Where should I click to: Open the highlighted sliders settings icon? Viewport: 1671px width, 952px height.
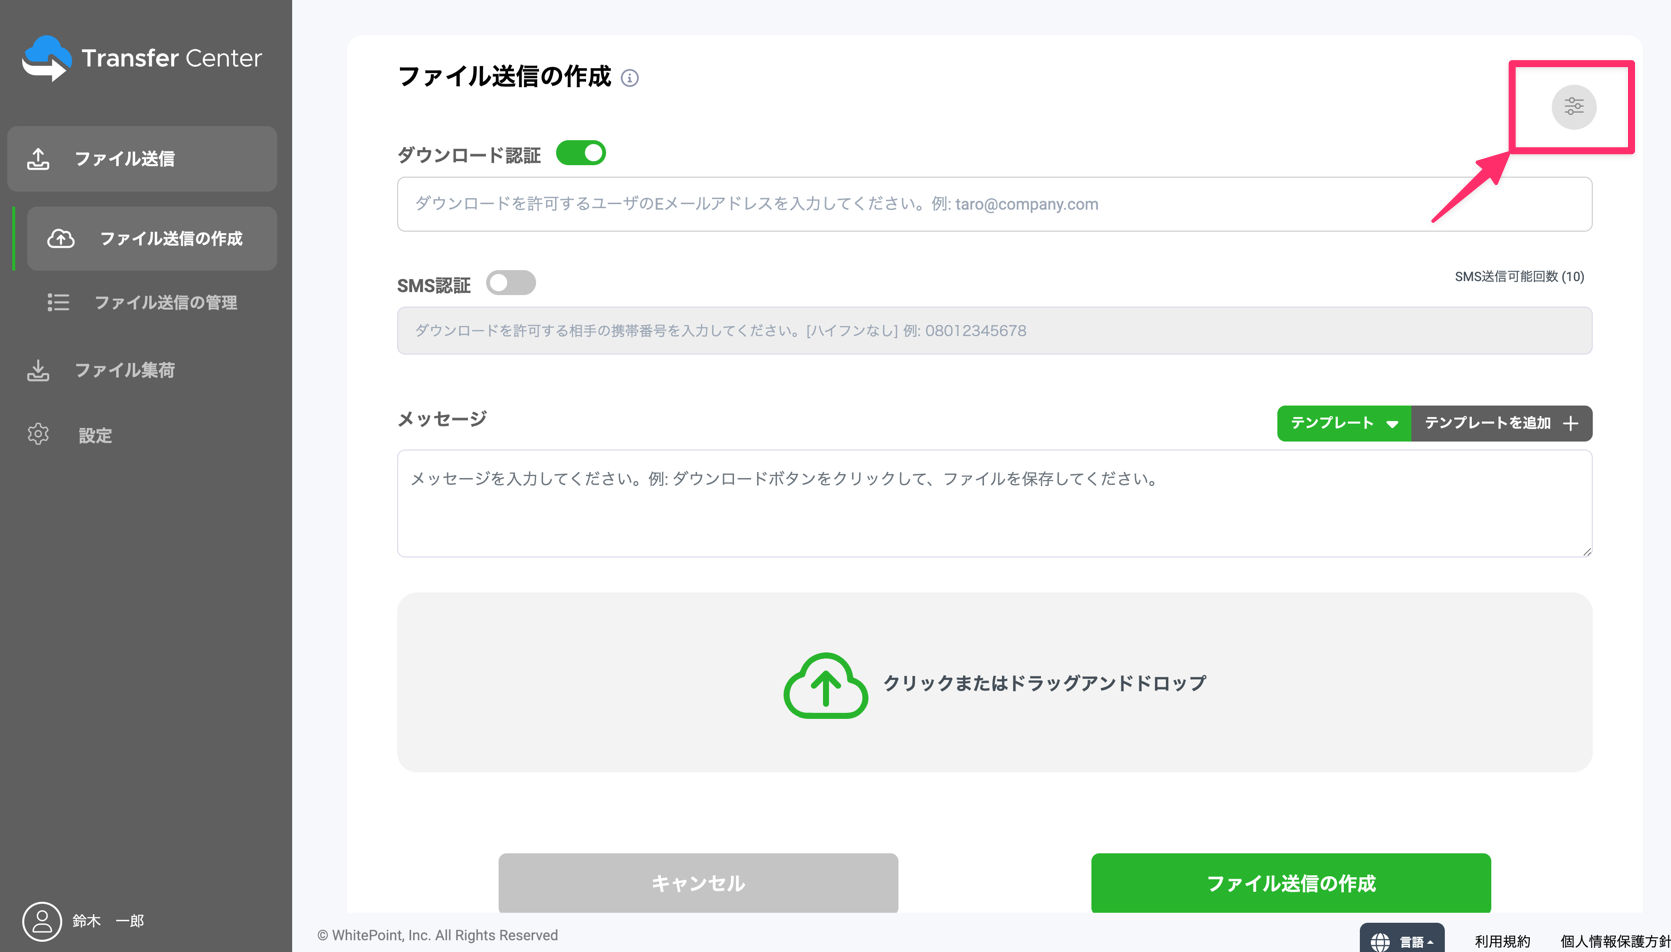pyautogui.click(x=1574, y=106)
